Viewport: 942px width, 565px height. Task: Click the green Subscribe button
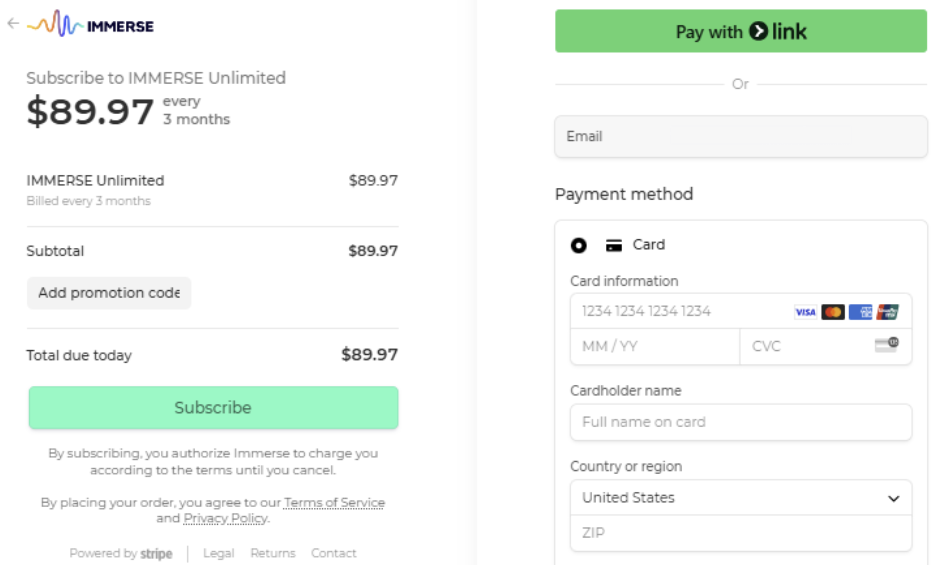pos(213,408)
